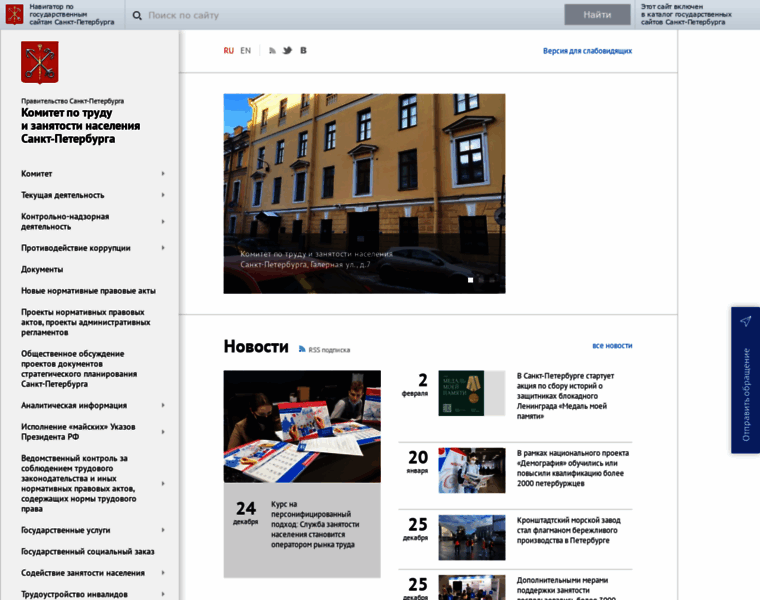Expand Государственные услуги submenu arrow
Viewport: 760px width, 600px height.
click(163, 530)
